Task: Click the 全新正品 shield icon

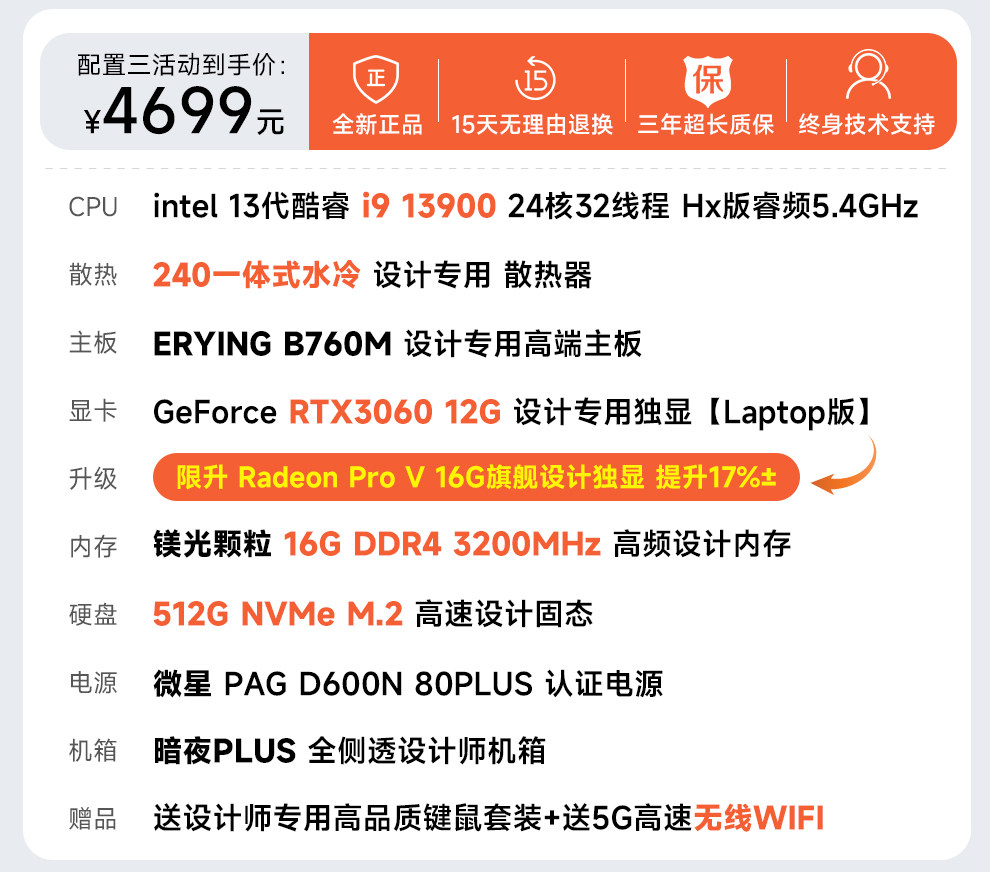Action: pyautogui.click(x=376, y=79)
